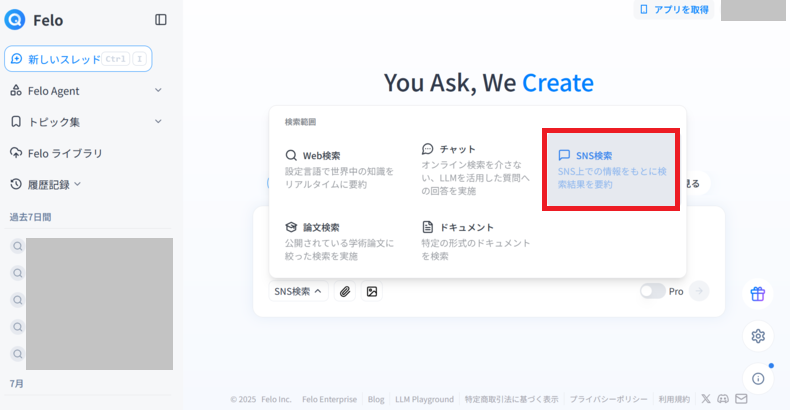Open 利用規約 link
Image resolution: width=790 pixels, height=410 pixels.
[x=674, y=399]
